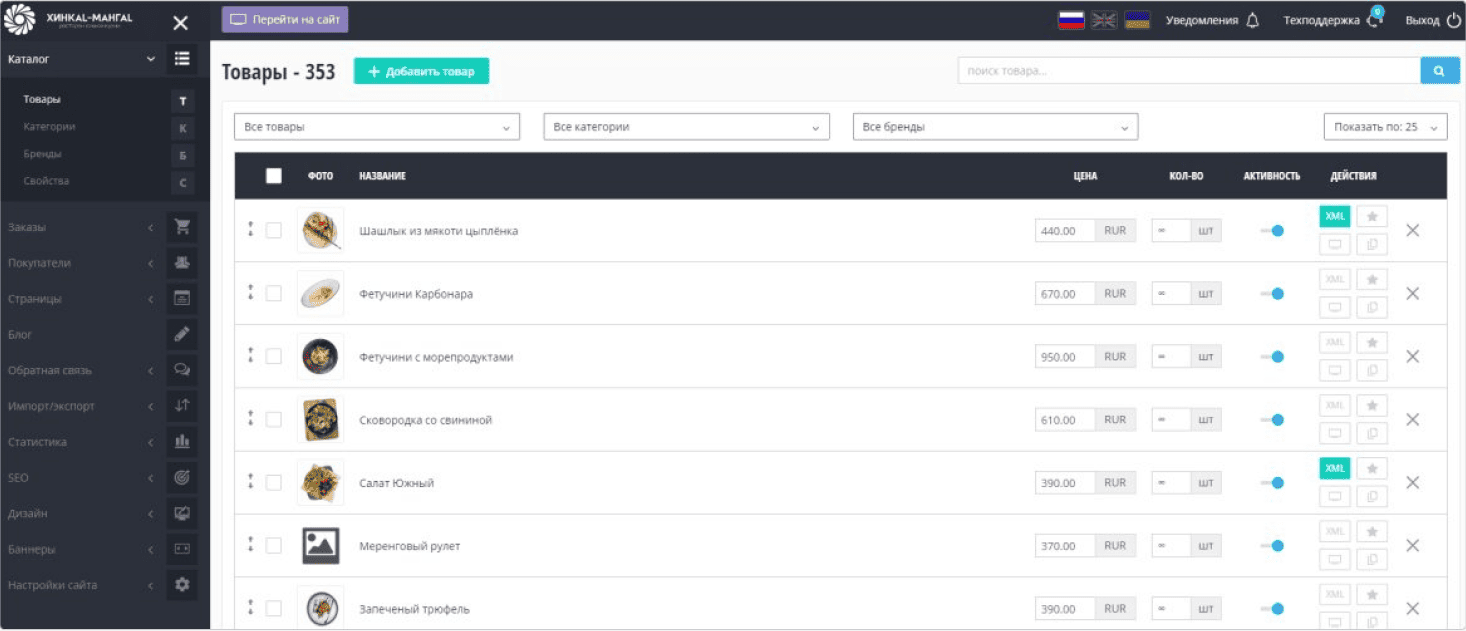Expand the Показать по: 25 dropdown
The height and width of the screenshot is (631, 1466).
tap(1384, 127)
